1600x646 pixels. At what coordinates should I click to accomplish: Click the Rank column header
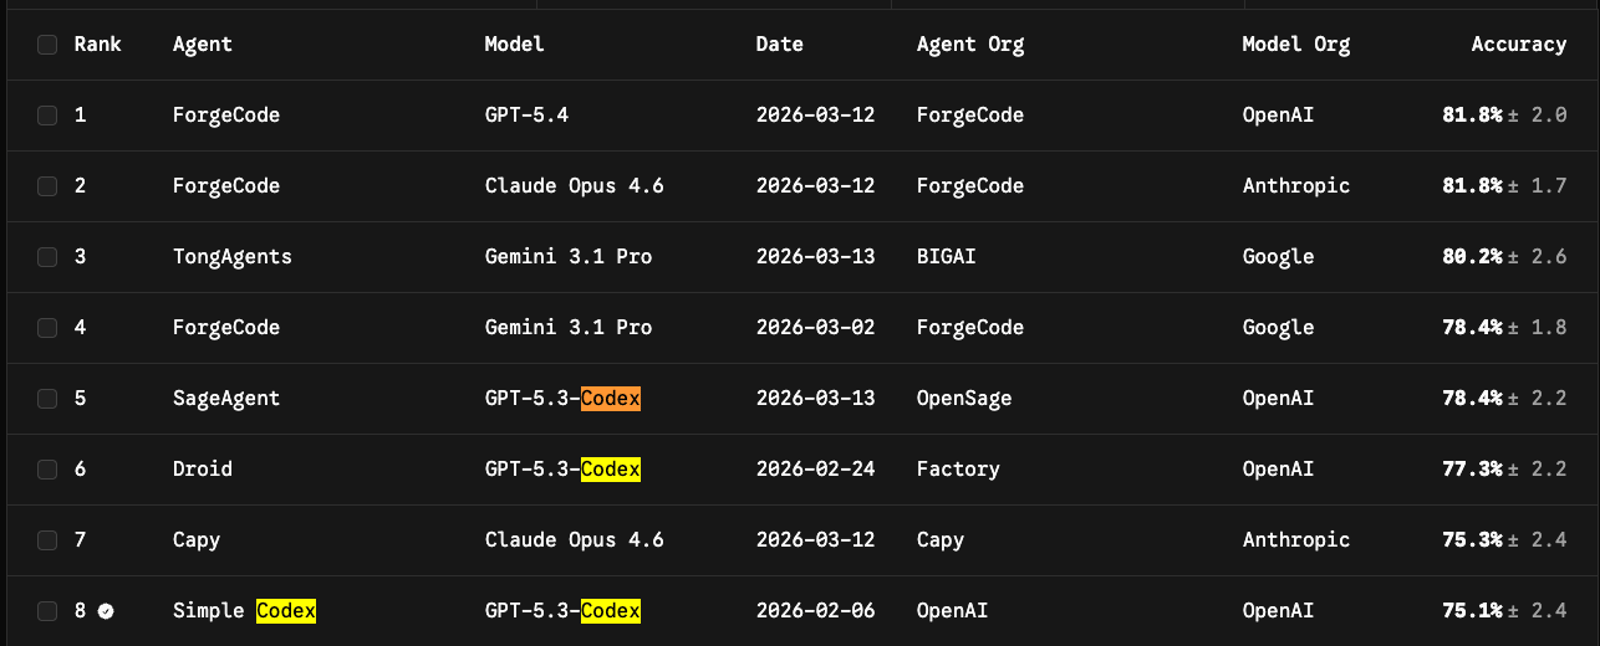coord(97,45)
